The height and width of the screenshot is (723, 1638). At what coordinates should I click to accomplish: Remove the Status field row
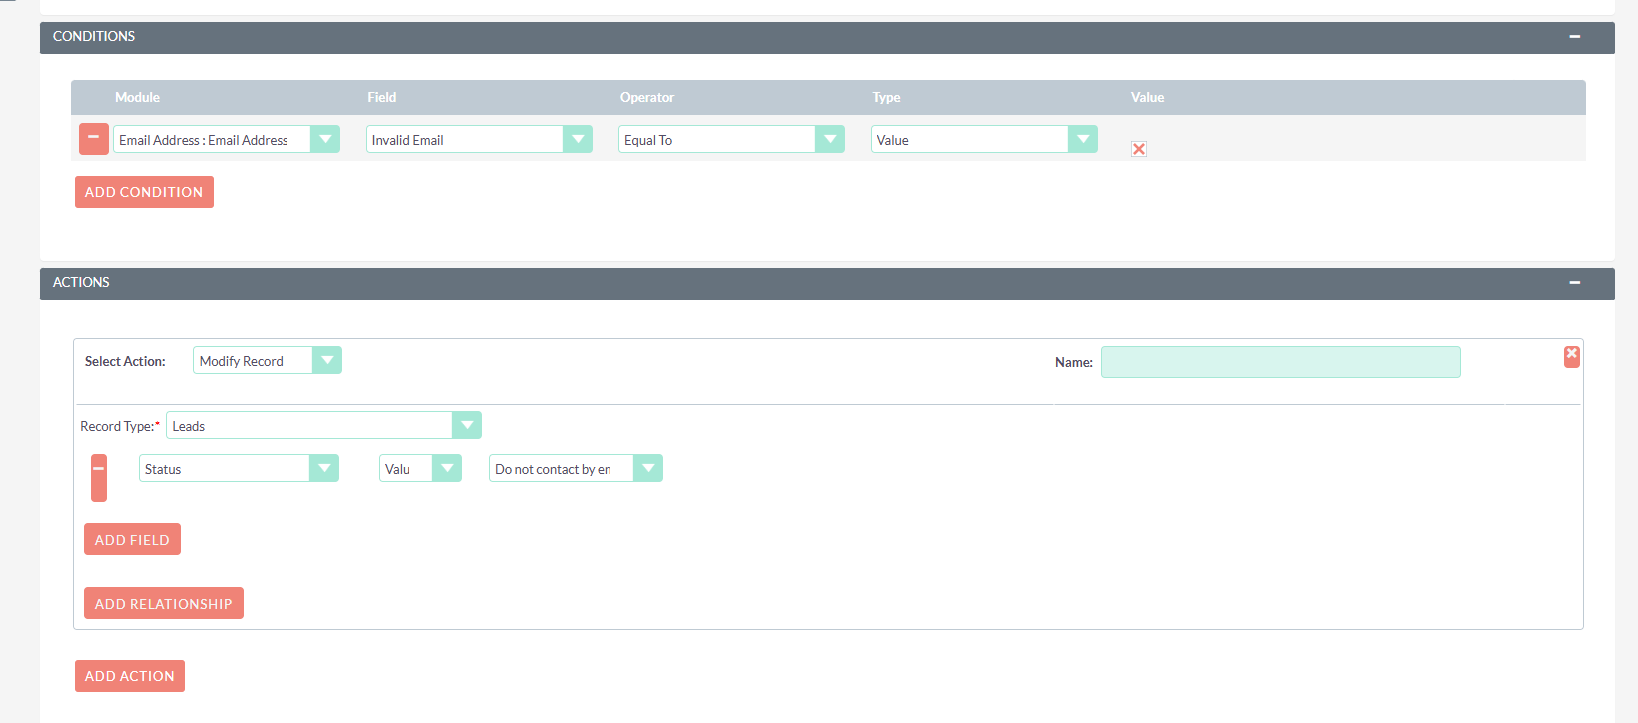[x=99, y=477]
